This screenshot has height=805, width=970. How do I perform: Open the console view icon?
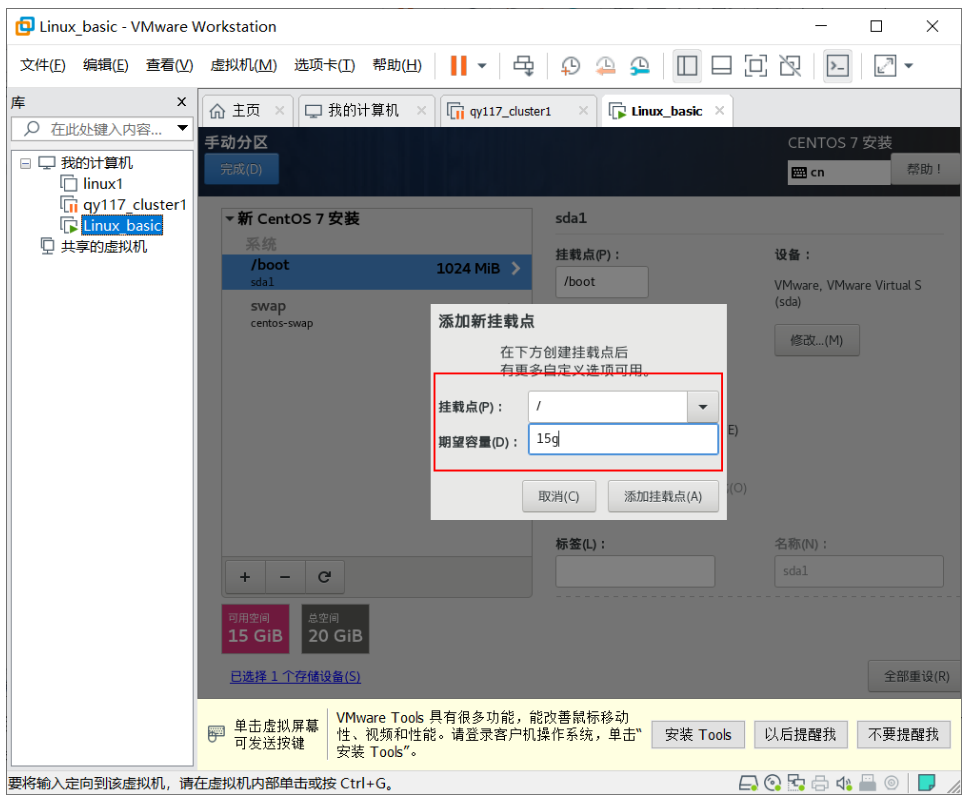tap(838, 66)
